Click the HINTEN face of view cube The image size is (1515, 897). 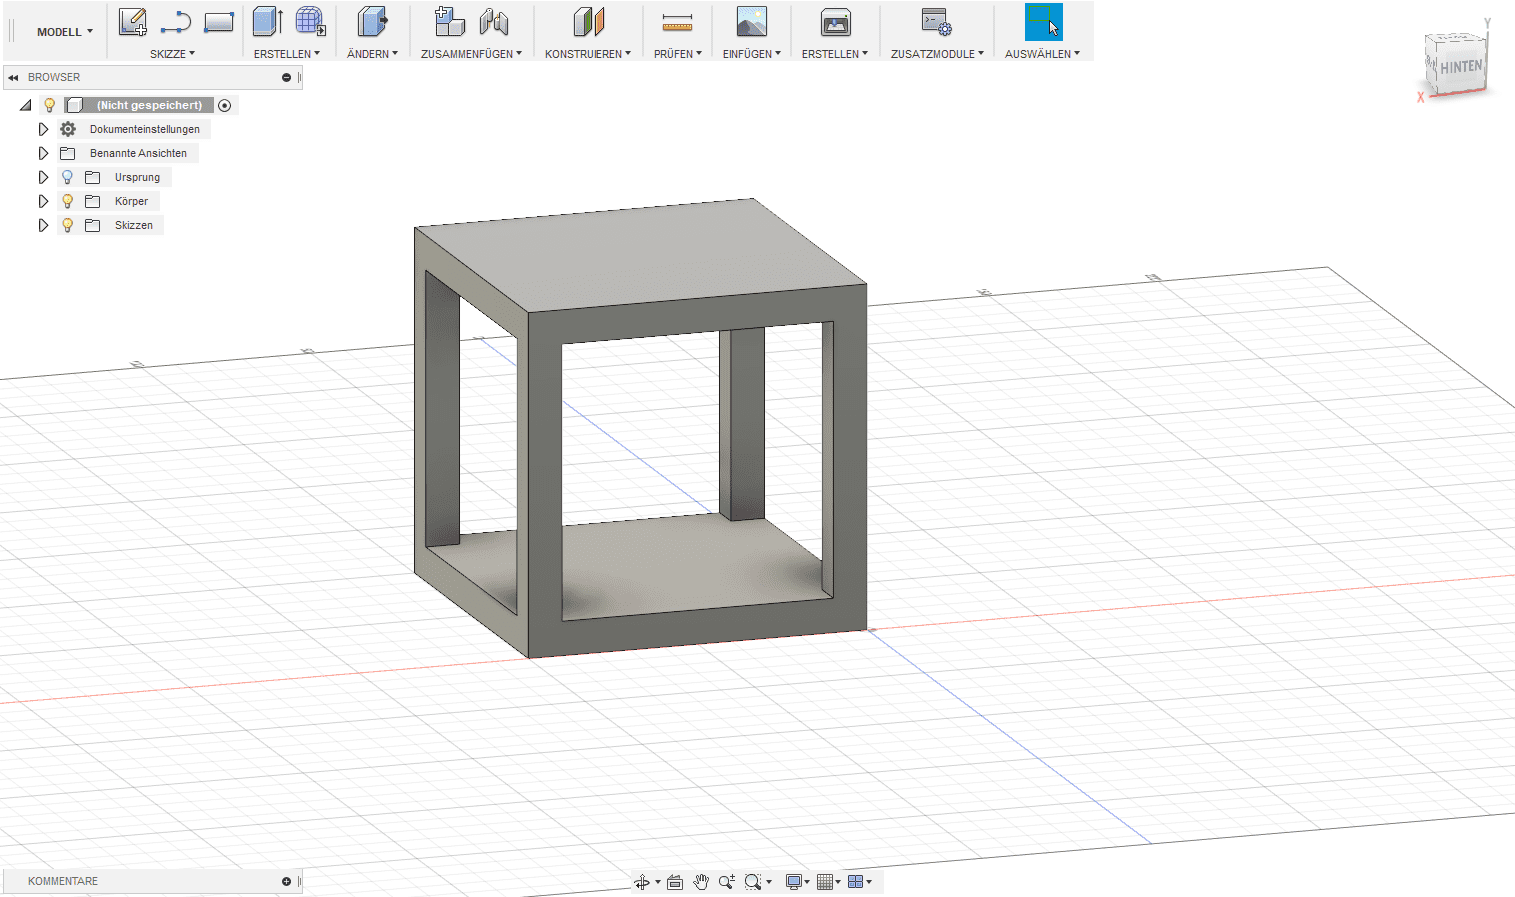[x=1459, y=67]
